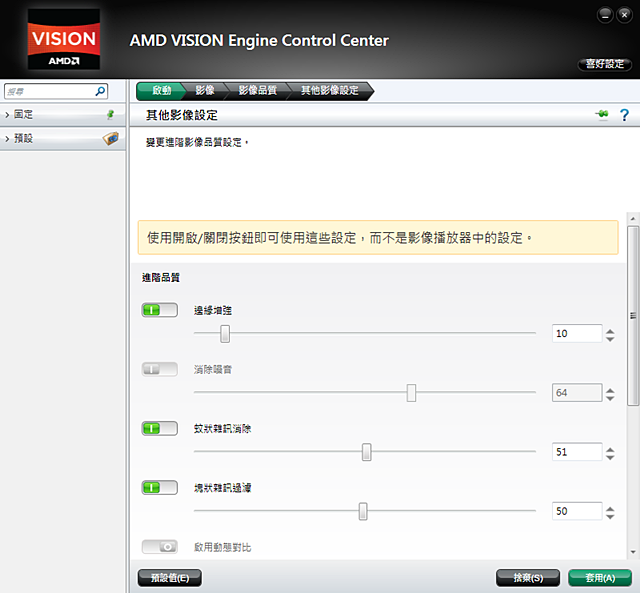Screen dimensions: 640x593
Task: Open the 影像品質 breadcrumb item
Action: click(258, 91)
